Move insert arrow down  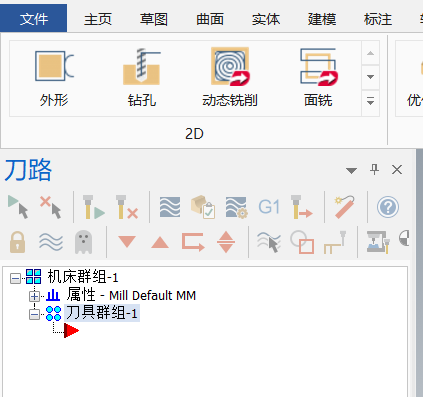point(127,241)
